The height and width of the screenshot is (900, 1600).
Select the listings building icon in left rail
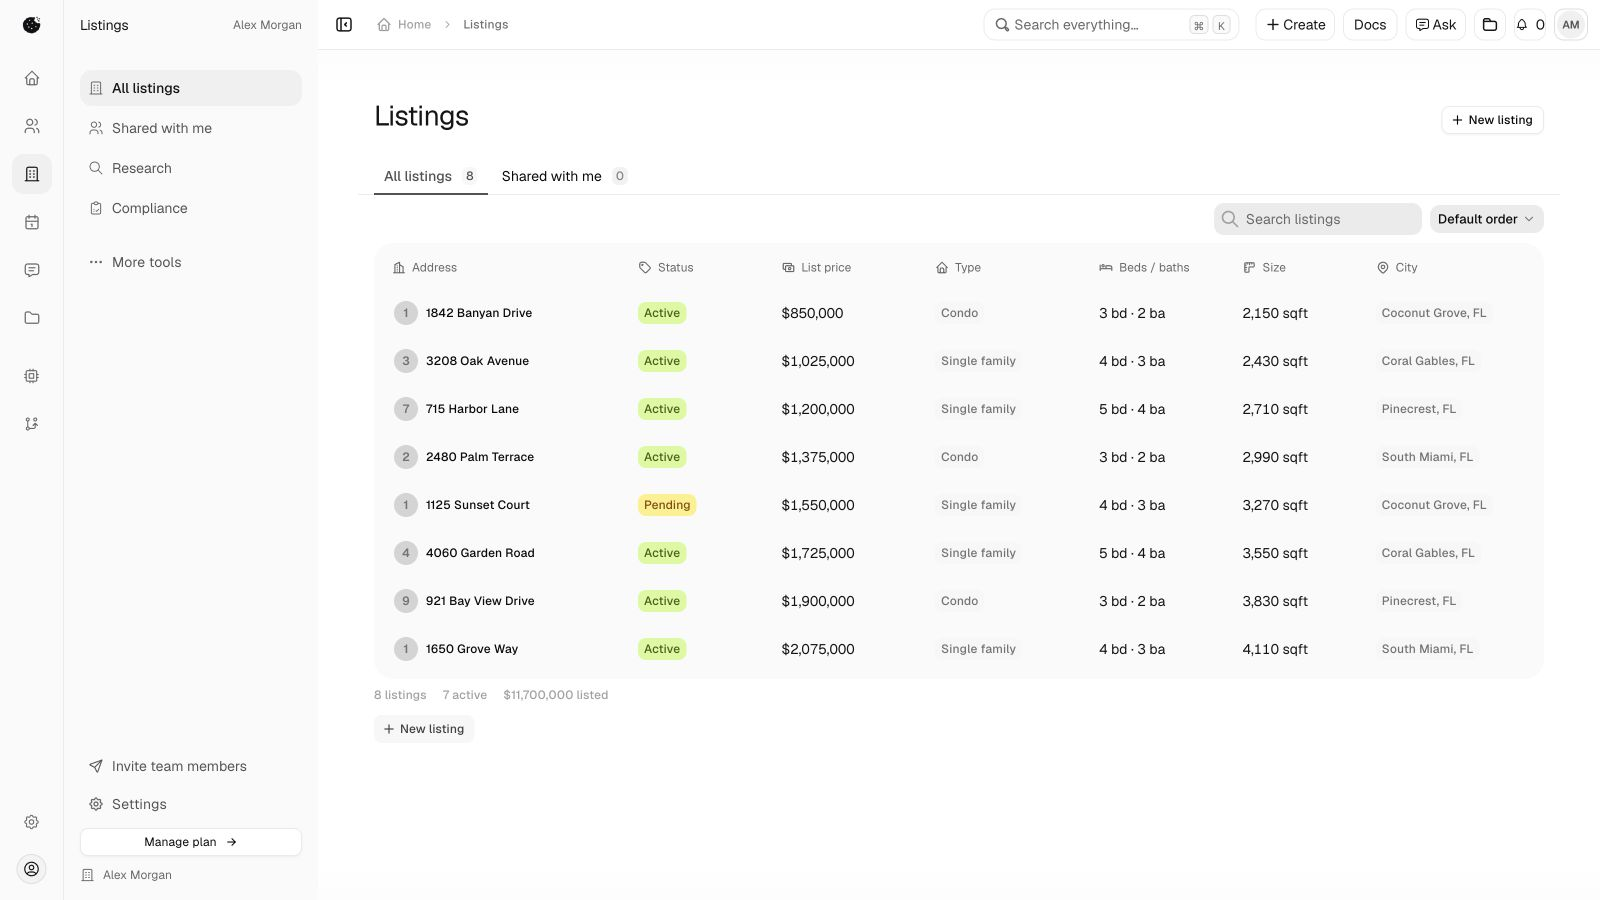[x=32, y=174]
